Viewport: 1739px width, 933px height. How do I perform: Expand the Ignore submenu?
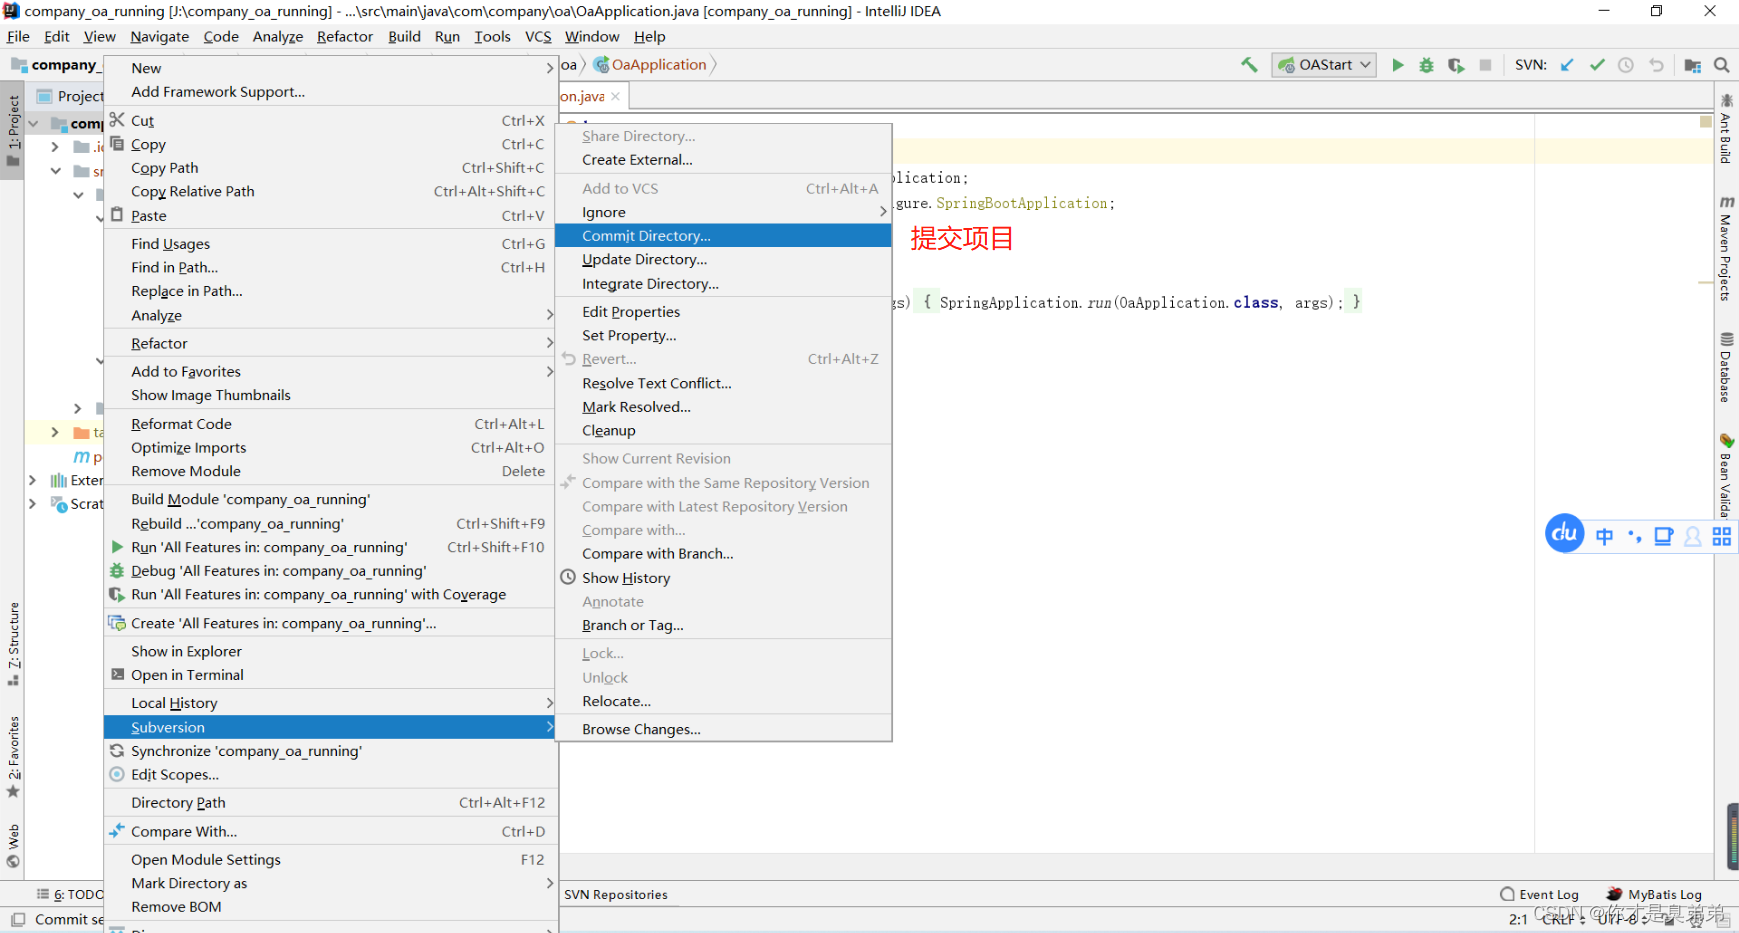723,212
